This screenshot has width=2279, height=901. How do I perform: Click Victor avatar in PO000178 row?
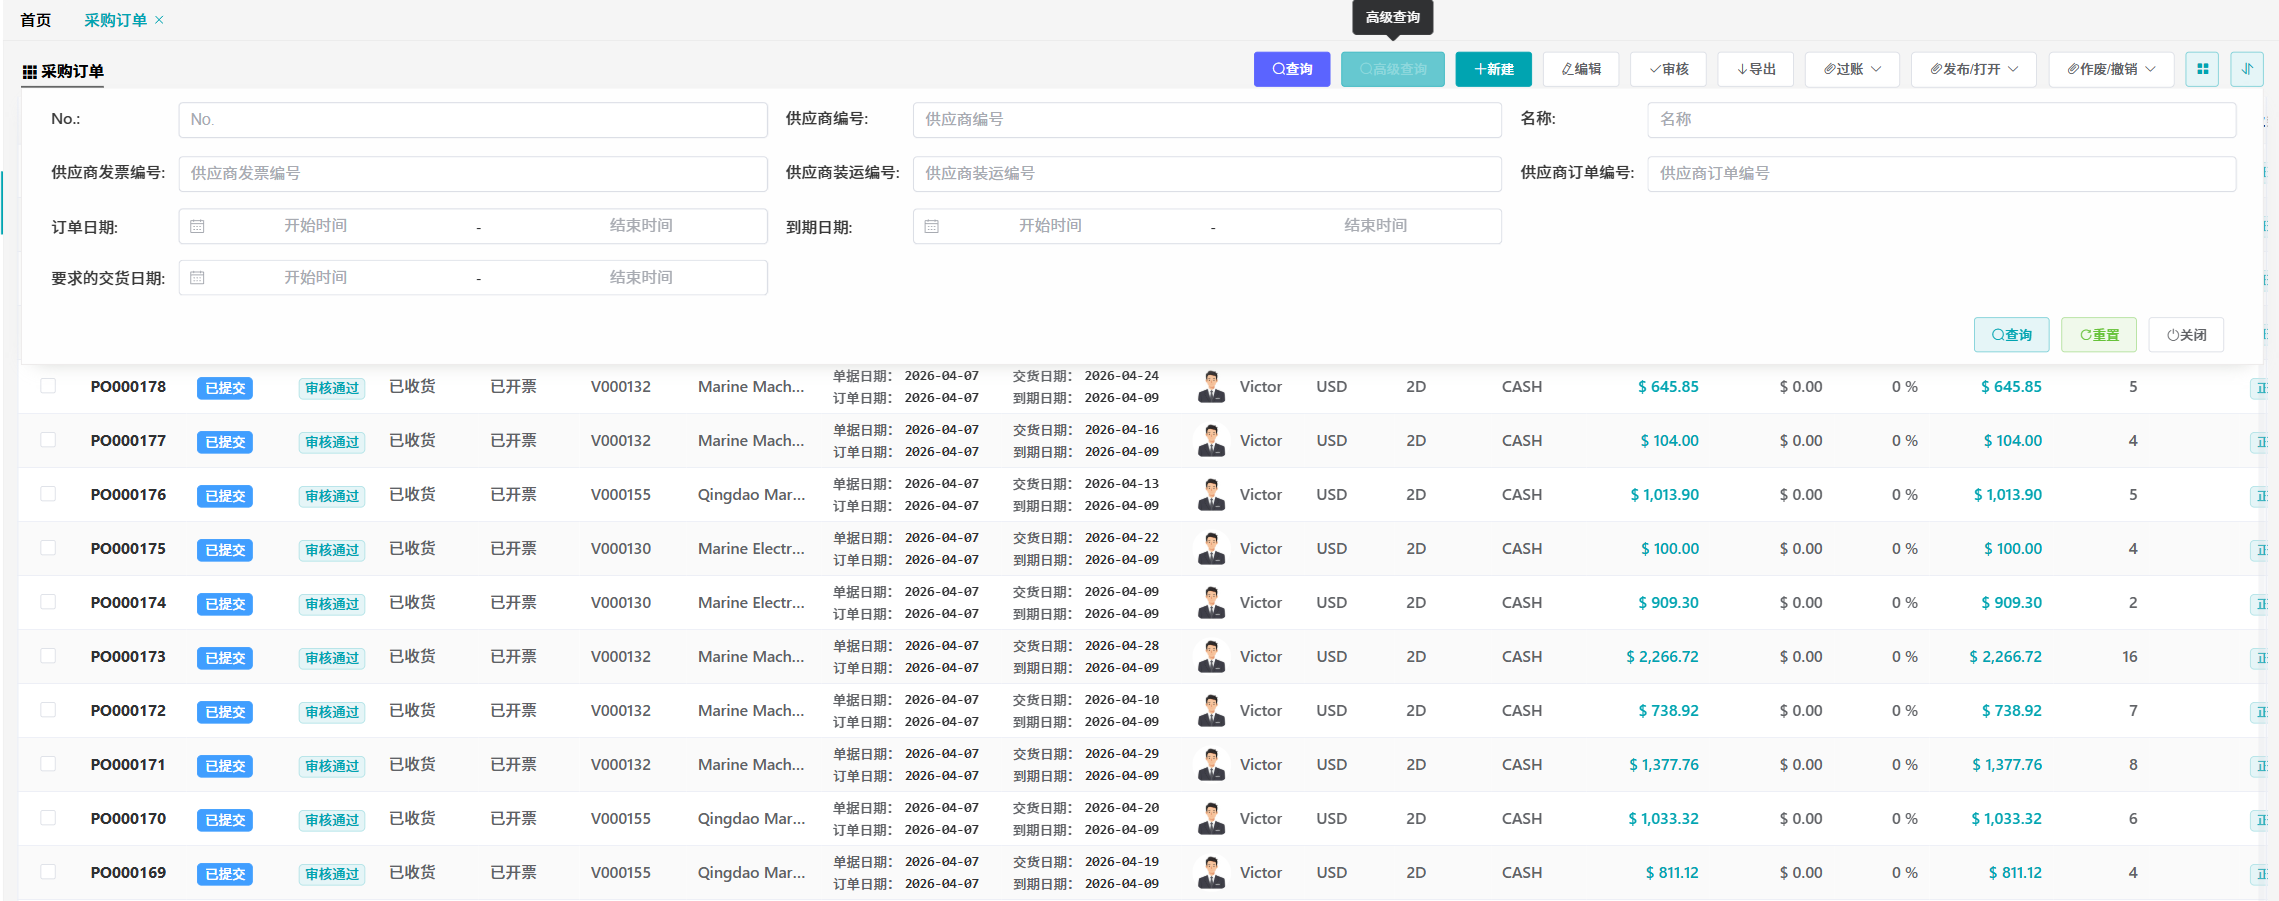tap(1211, 387)
